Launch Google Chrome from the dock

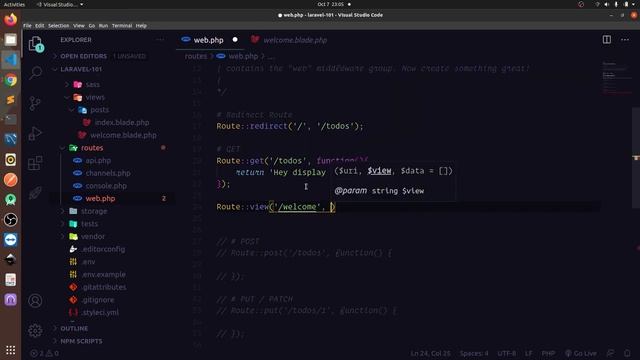coord(11,80)
